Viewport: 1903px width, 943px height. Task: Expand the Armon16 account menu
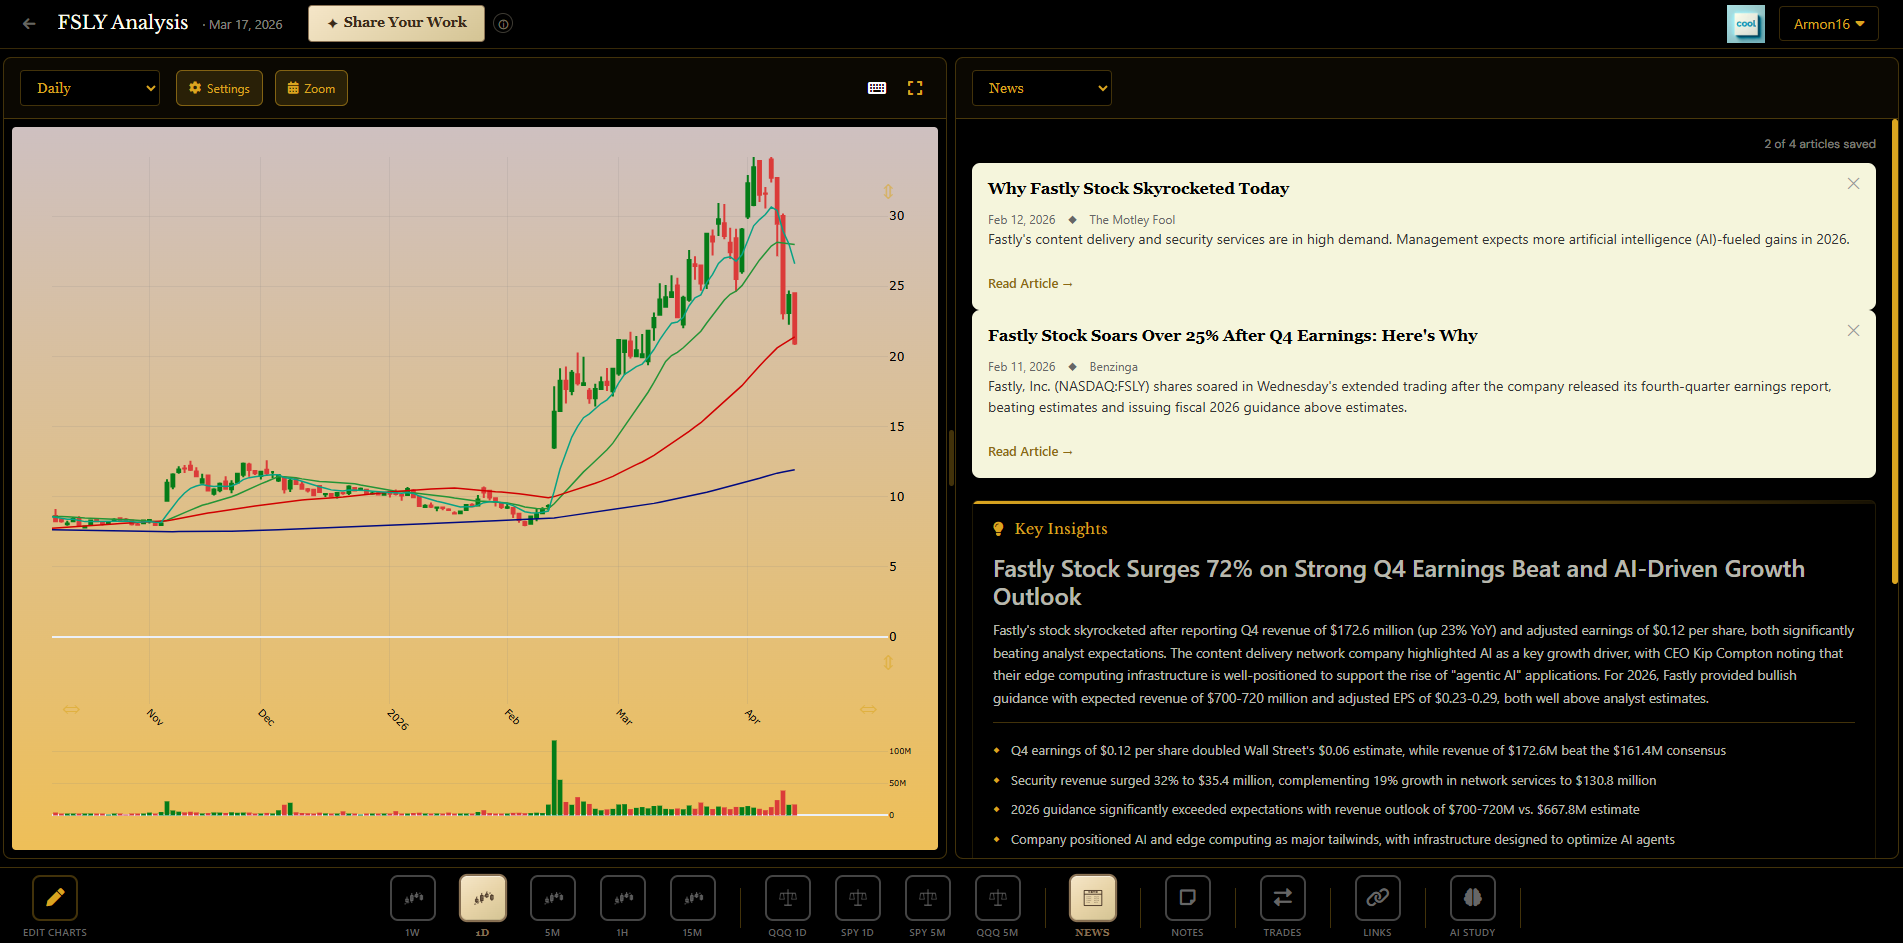[1828, 24]
